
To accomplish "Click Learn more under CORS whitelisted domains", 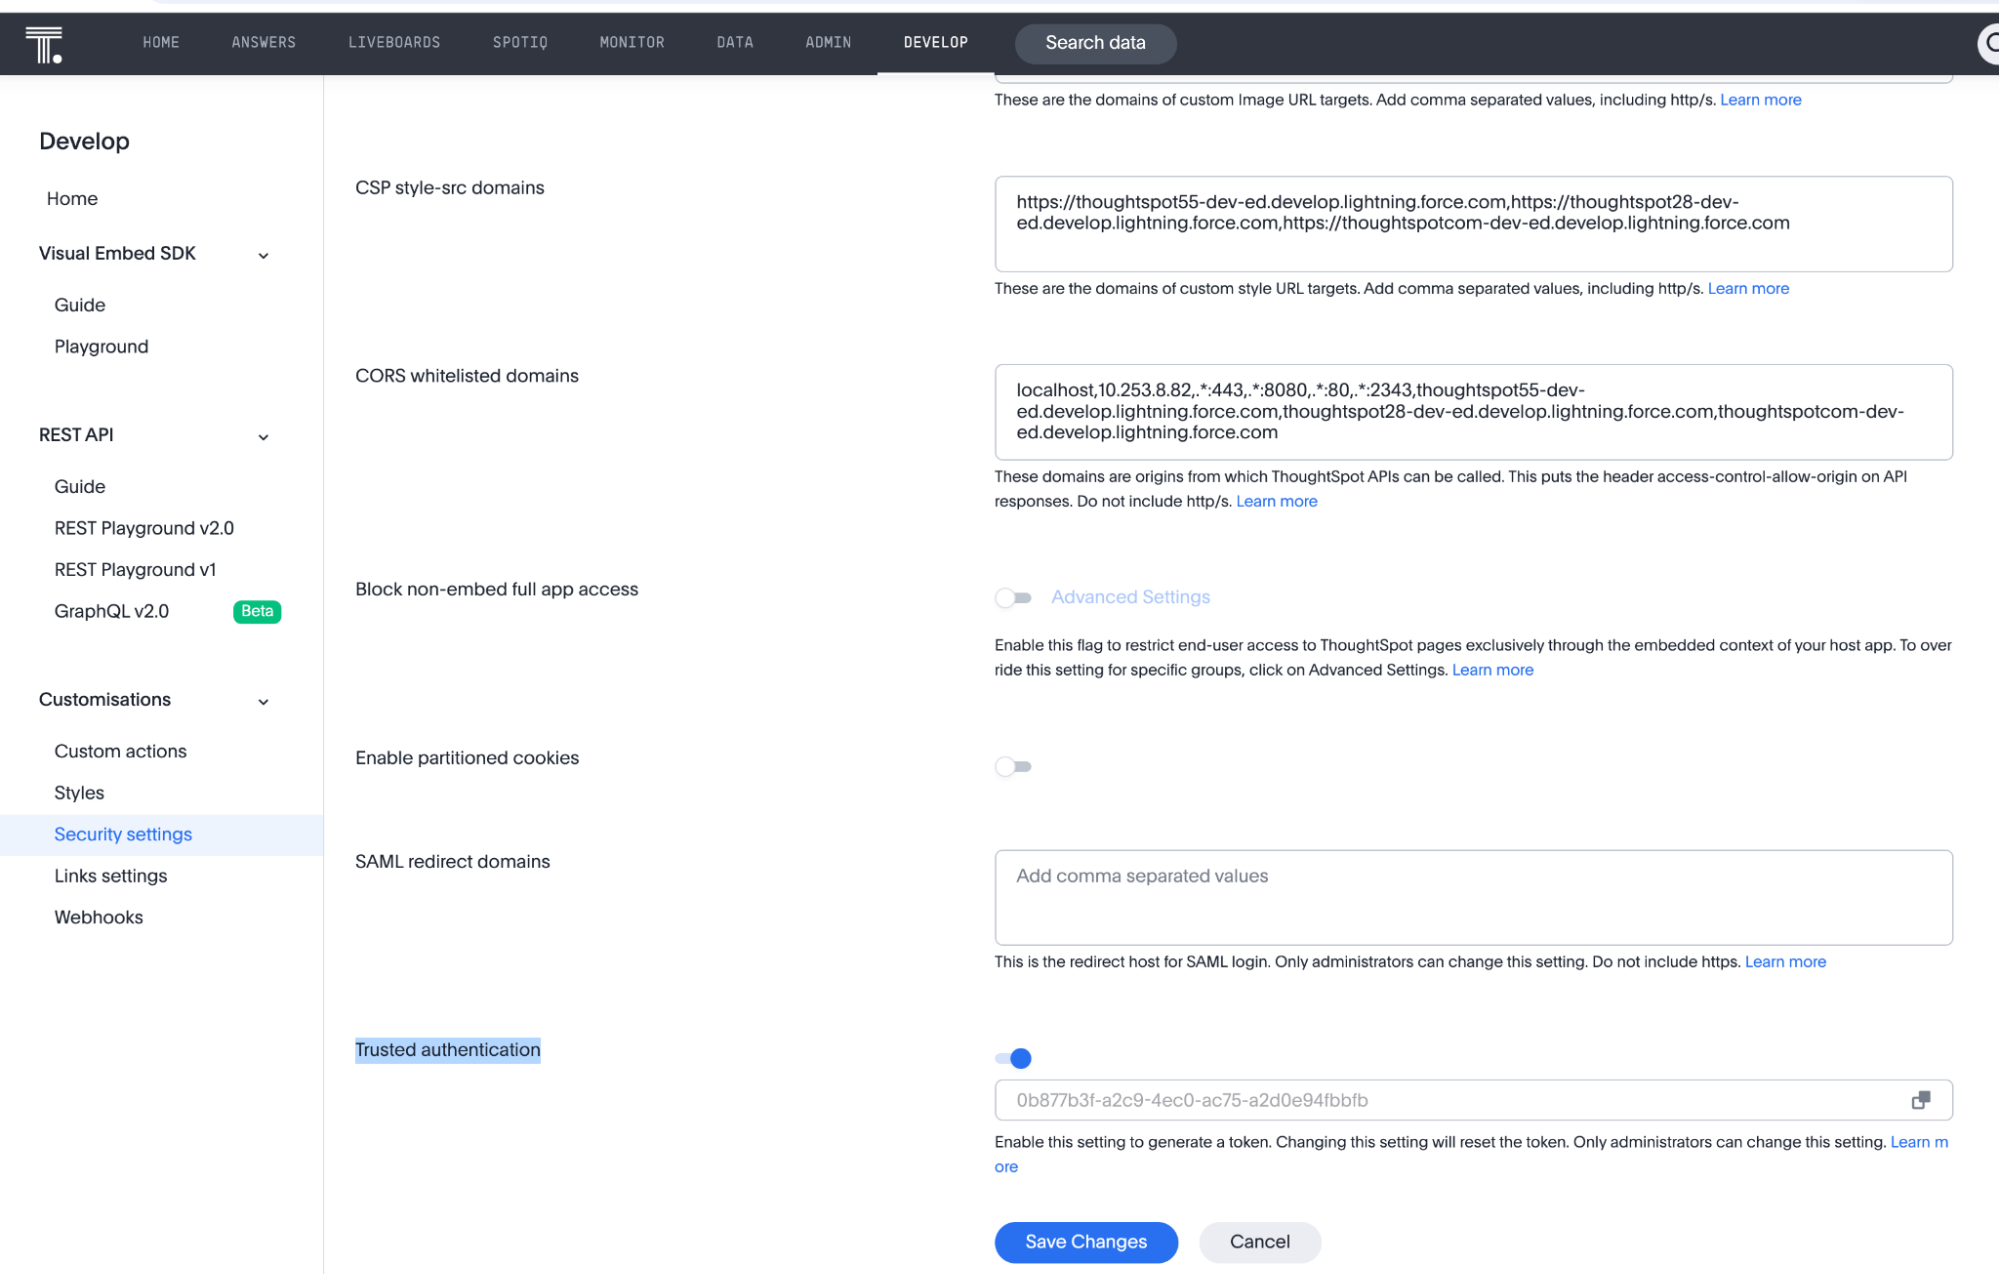I will [x=1276, y=501].
